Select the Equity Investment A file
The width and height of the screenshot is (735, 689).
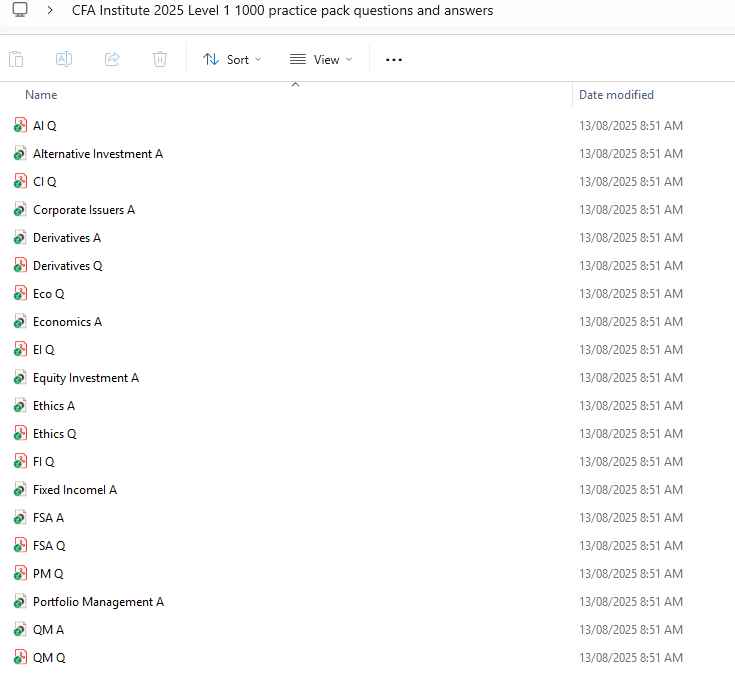86,378
